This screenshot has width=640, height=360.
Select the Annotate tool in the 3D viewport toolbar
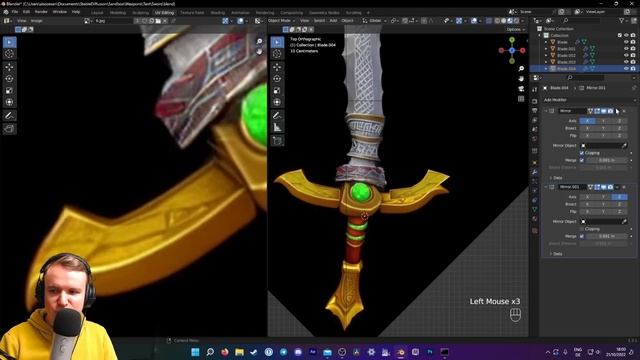pos(277,116)
